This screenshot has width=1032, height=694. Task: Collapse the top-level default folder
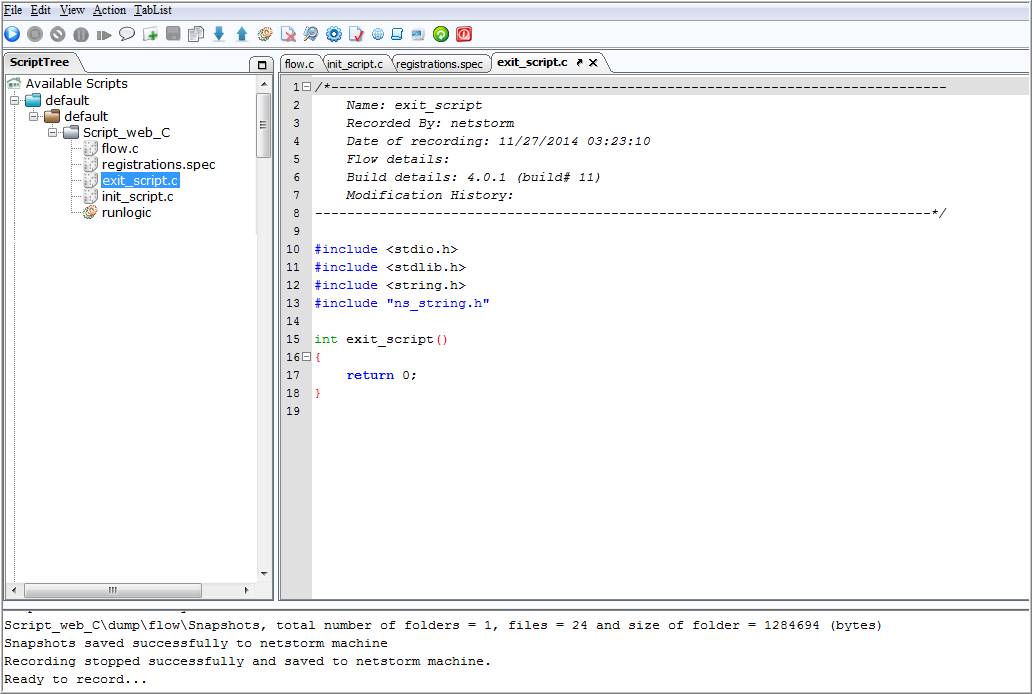coord(14,100)
